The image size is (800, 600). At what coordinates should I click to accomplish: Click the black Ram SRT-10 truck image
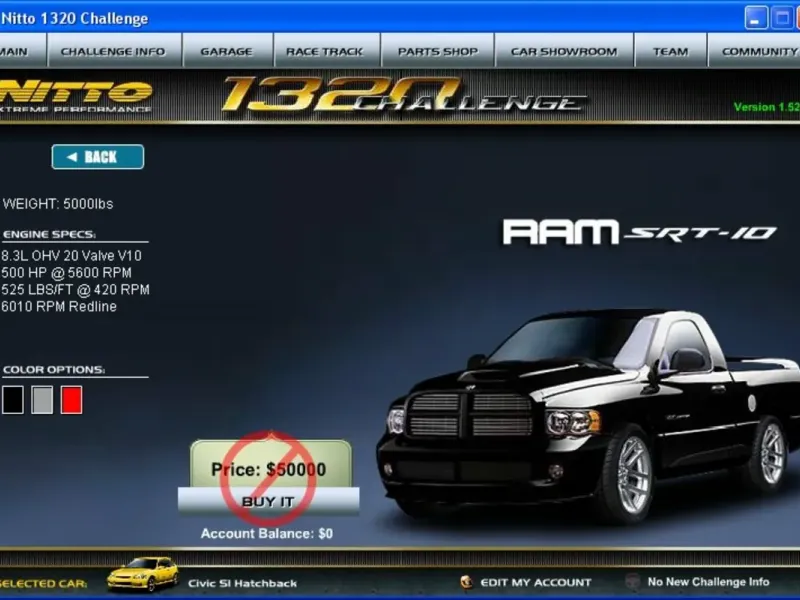click(x=588, y=416)
